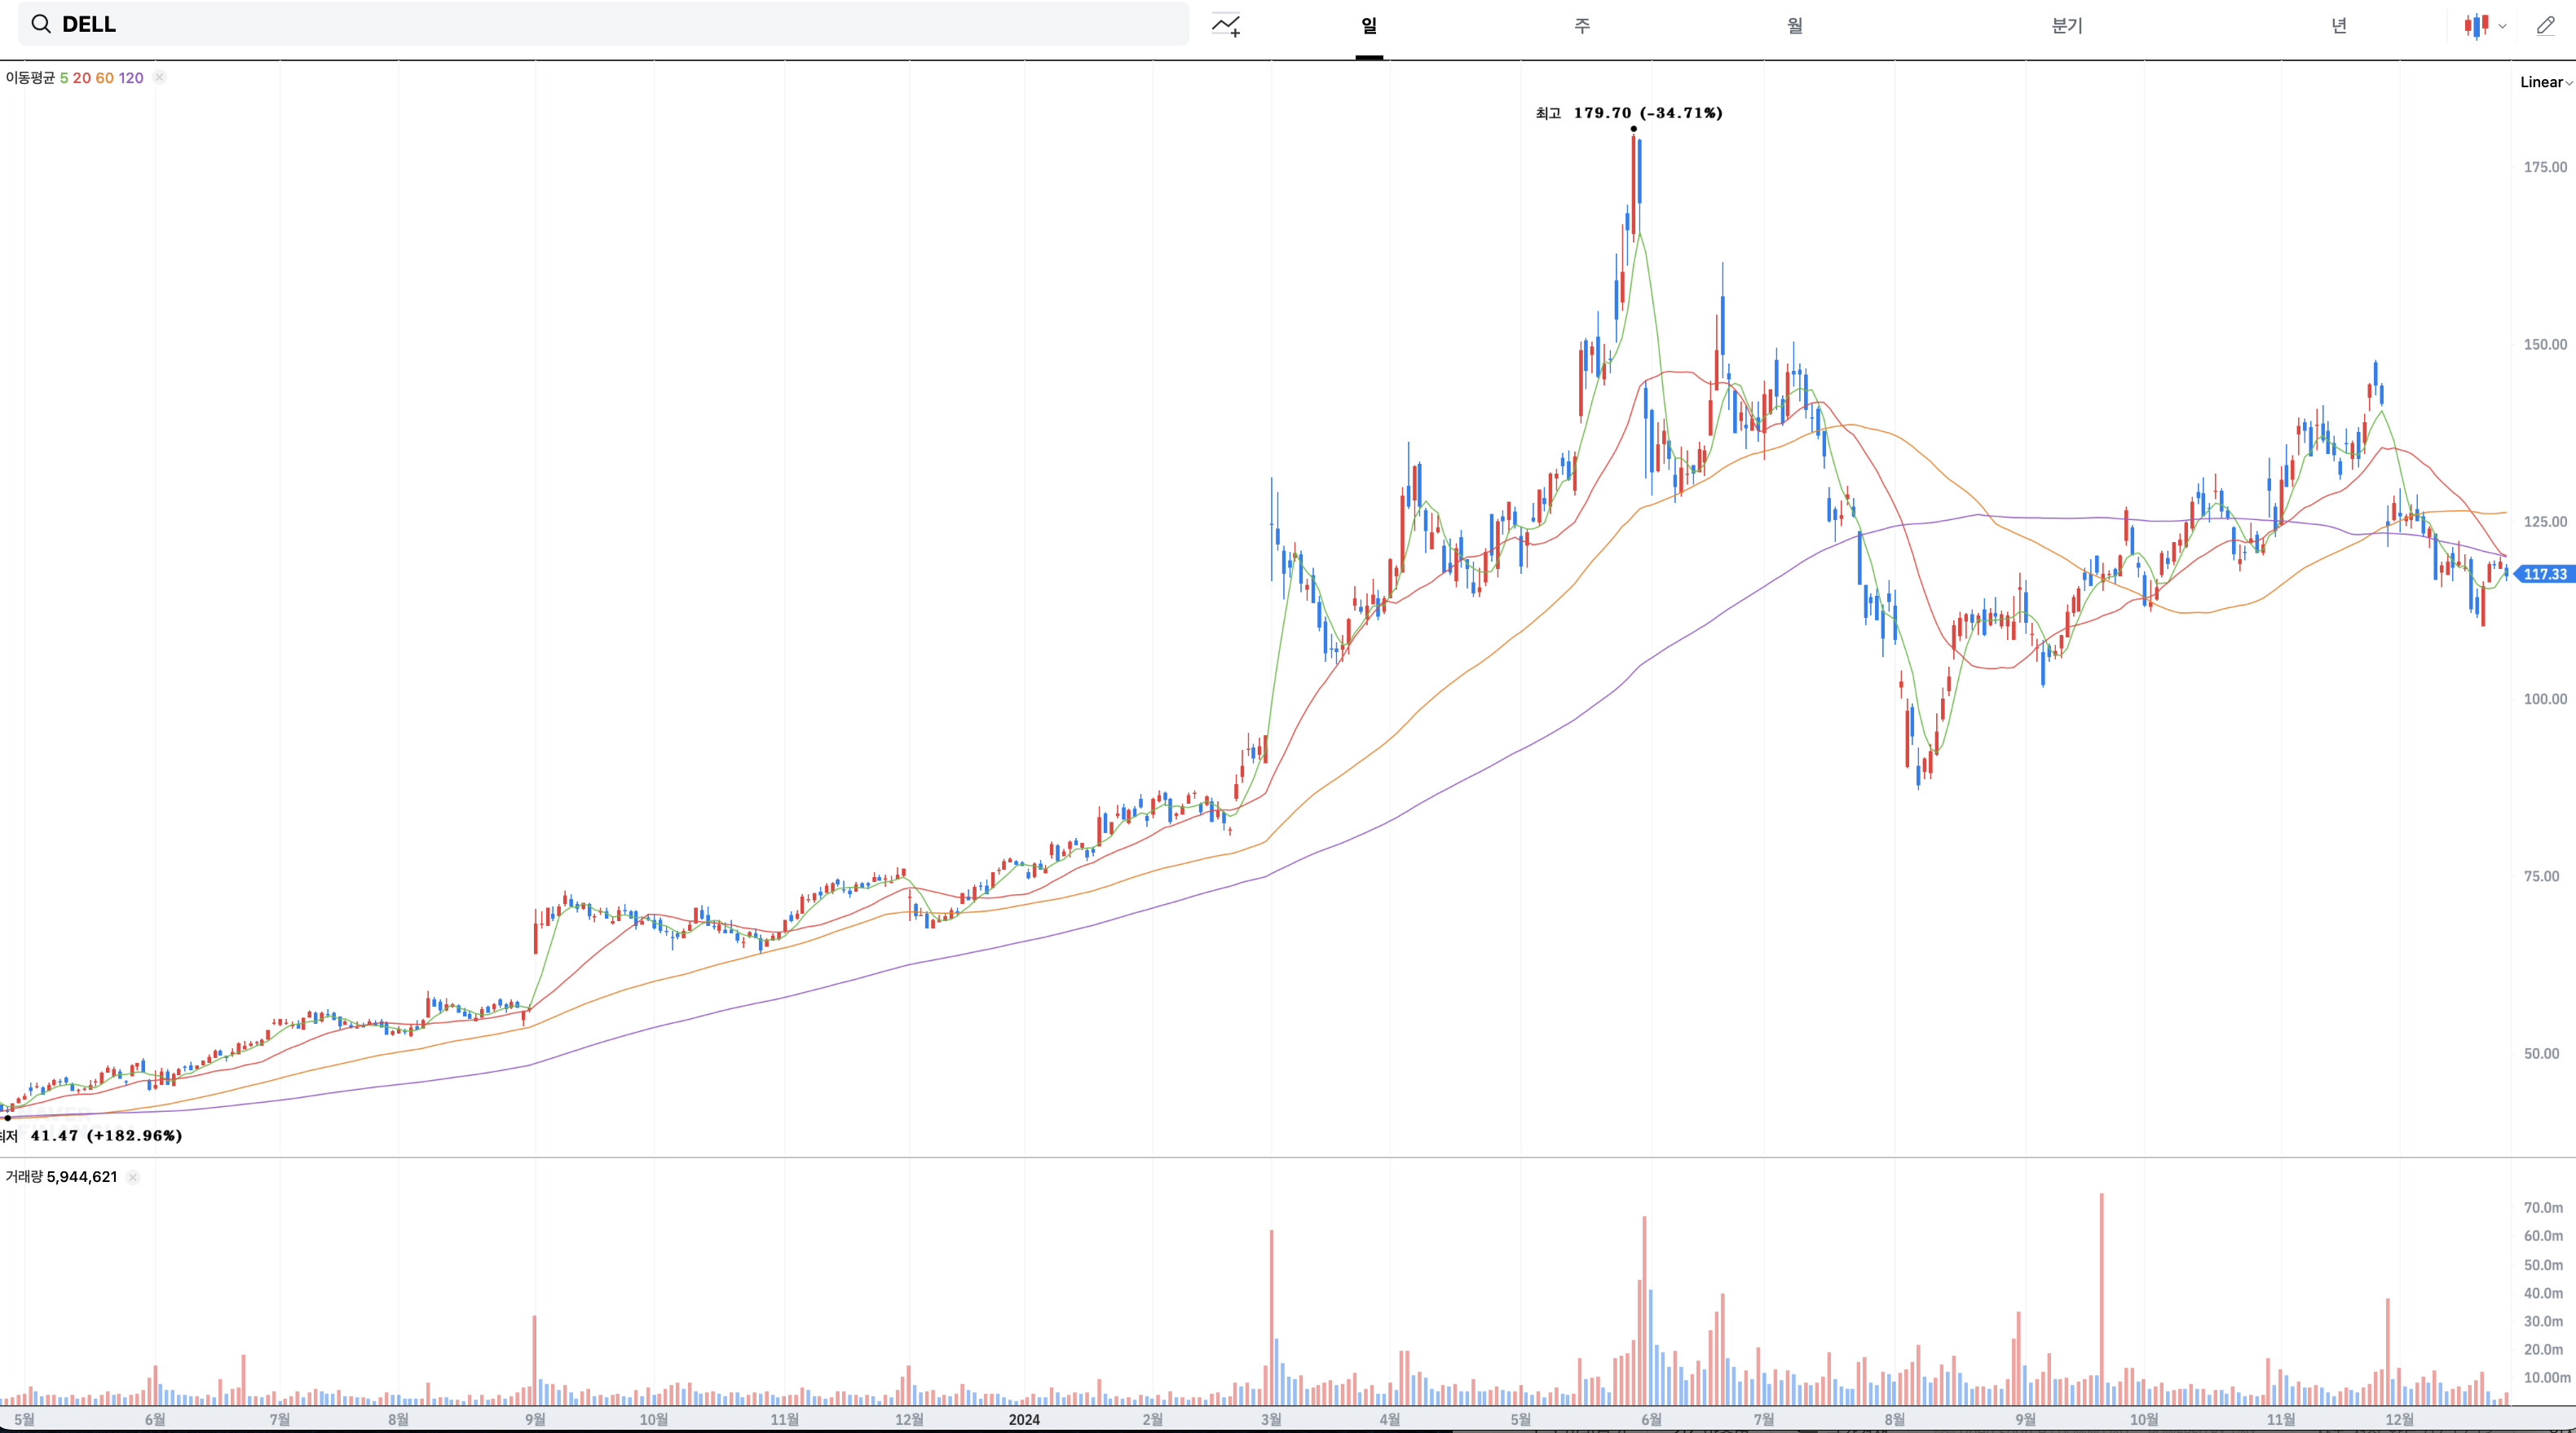Remove the 이동평균 moving average indicator

tap(159, 78)
